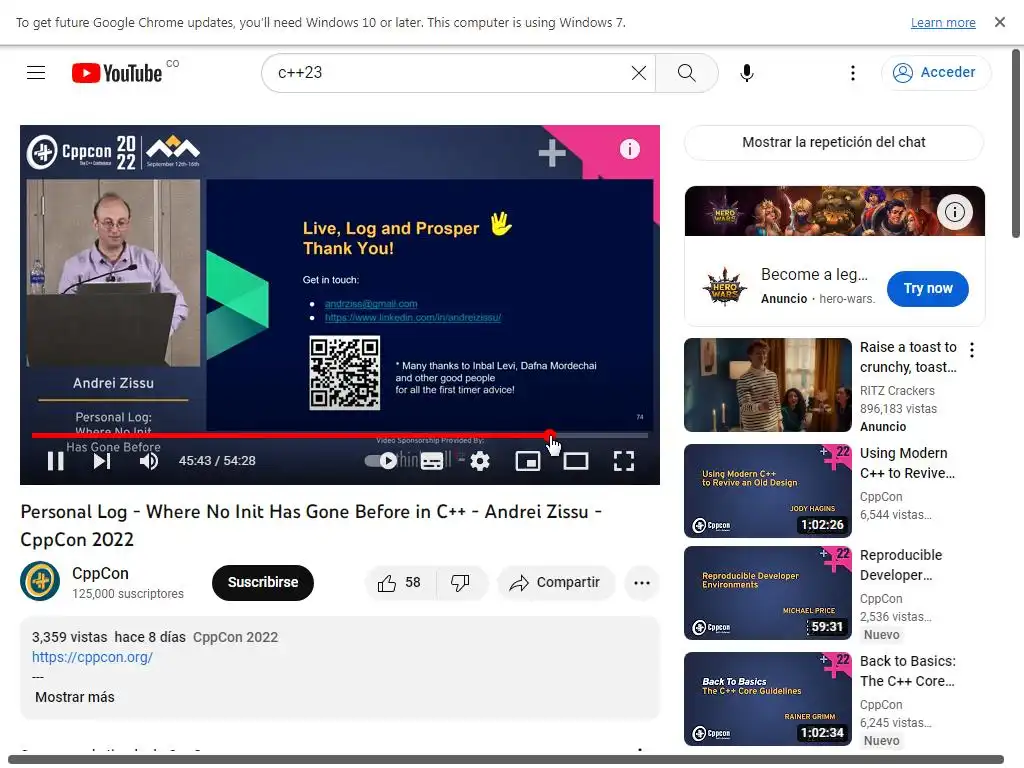The image size is (1024, 768).
Task: Click the Acceder sign-in button
Action: tap(935, 72)
